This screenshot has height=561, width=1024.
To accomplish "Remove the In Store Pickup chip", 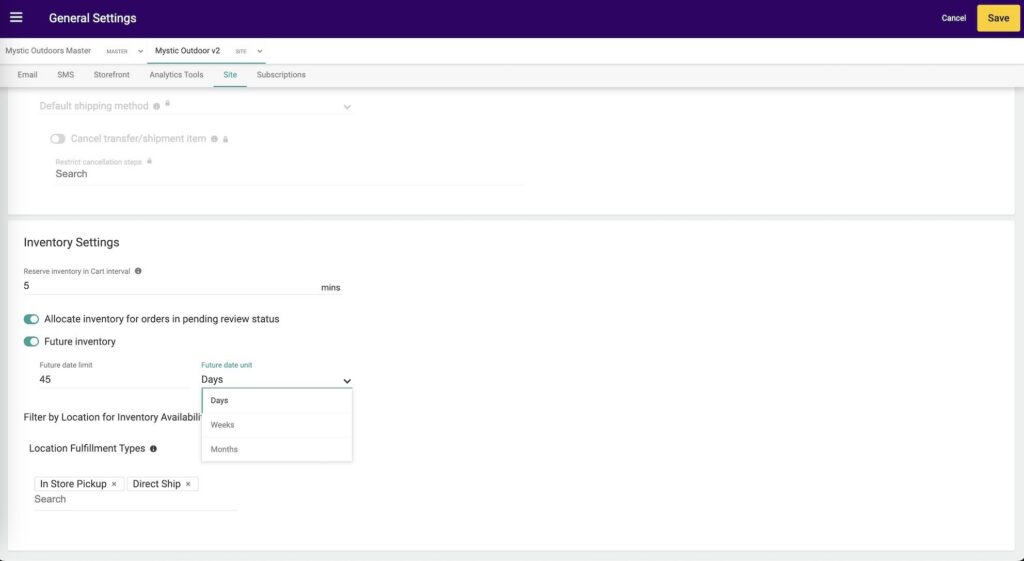I will coord(114,484).
